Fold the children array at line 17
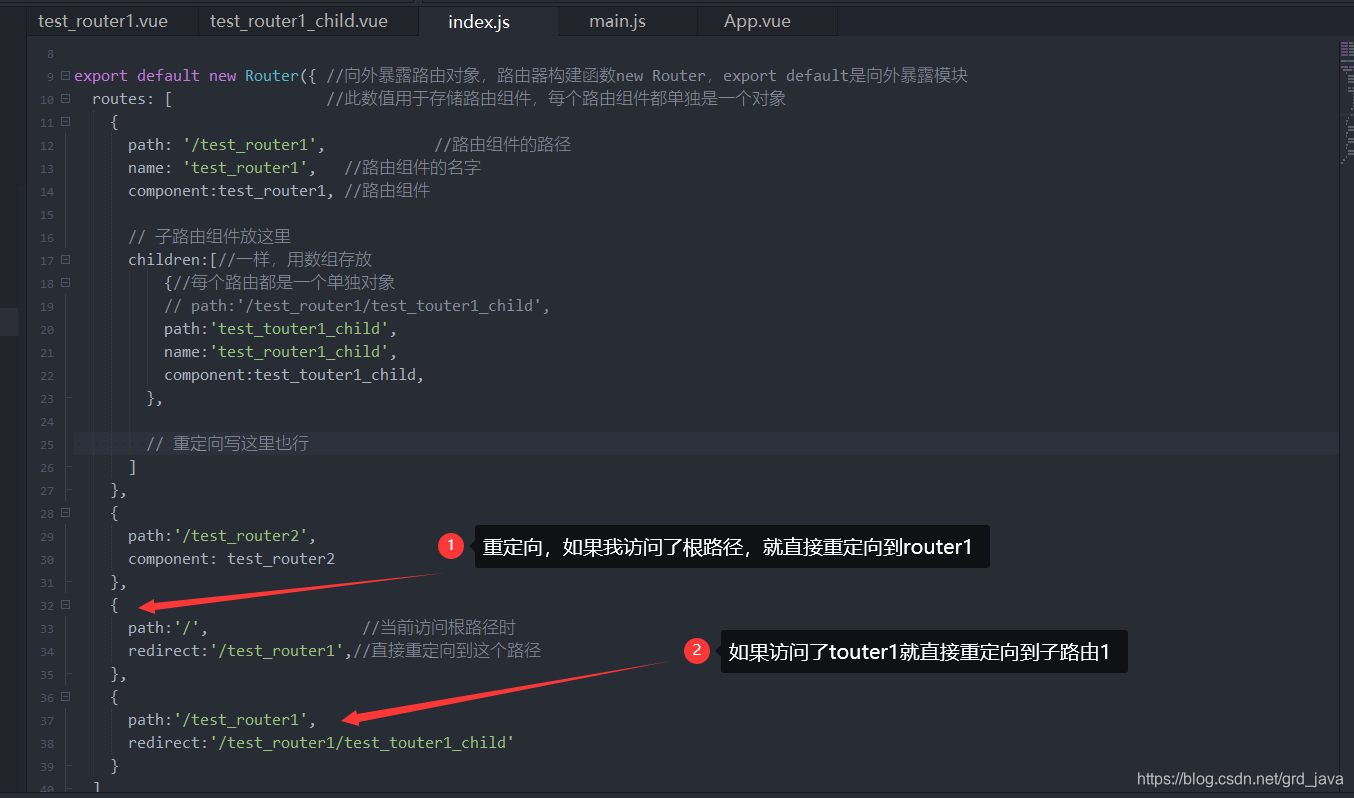Image resolution: width=1354 pixels, height=798 pixels. 65,259
